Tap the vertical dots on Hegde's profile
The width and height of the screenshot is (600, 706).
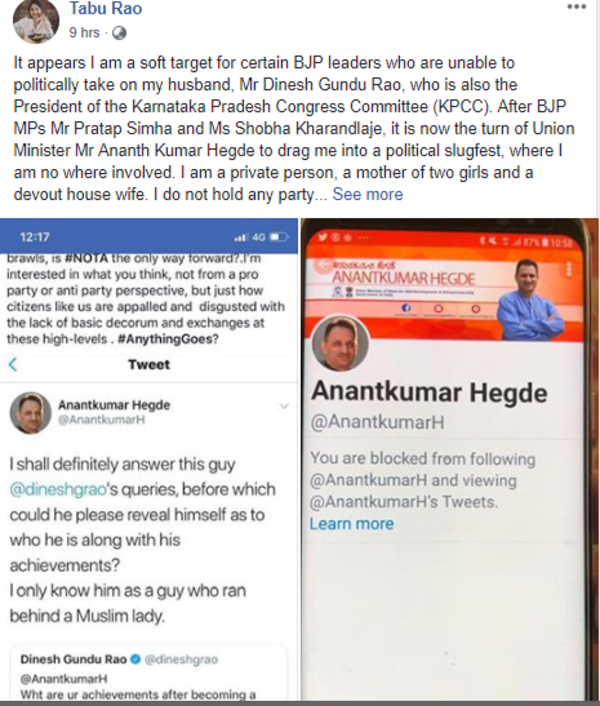(569, 269)
